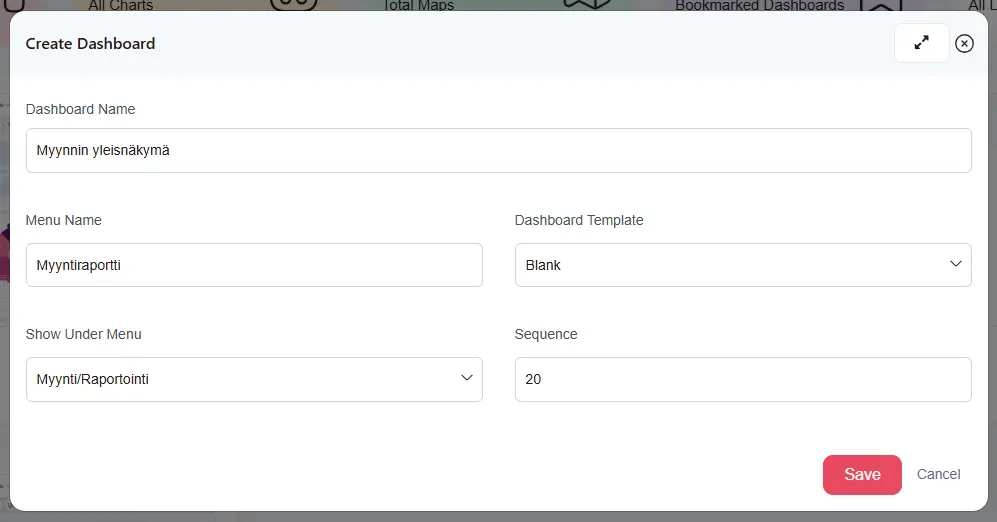Click the Dashboard Name label
Viewport: 997px width, 522px height.
click(80, 109)
